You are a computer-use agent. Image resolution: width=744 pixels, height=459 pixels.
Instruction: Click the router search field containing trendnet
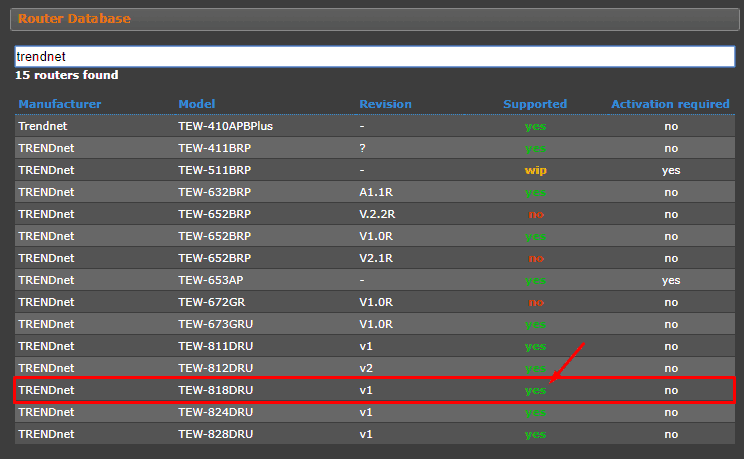click(x=375, y=56)
